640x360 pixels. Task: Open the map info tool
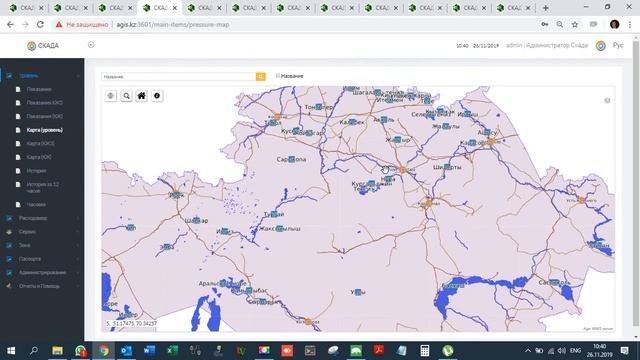pyautogui.click(x=157, y=96)
